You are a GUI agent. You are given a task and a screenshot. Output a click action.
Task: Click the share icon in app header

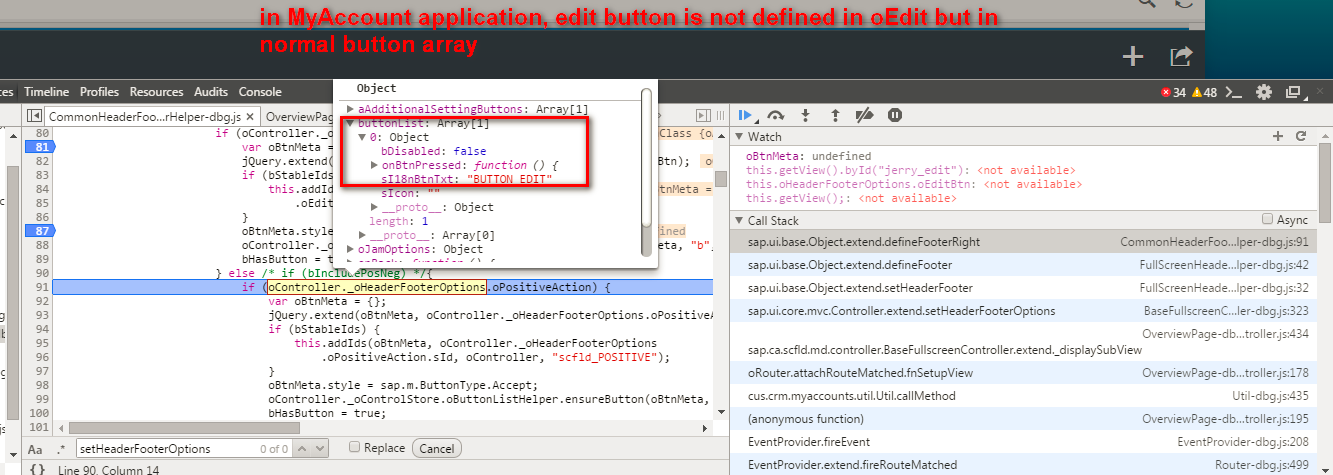tap(1181, 57)
